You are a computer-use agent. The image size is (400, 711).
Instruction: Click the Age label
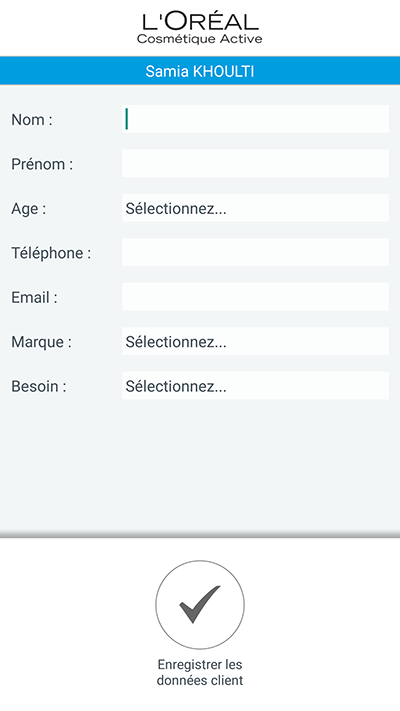point(29,209)
